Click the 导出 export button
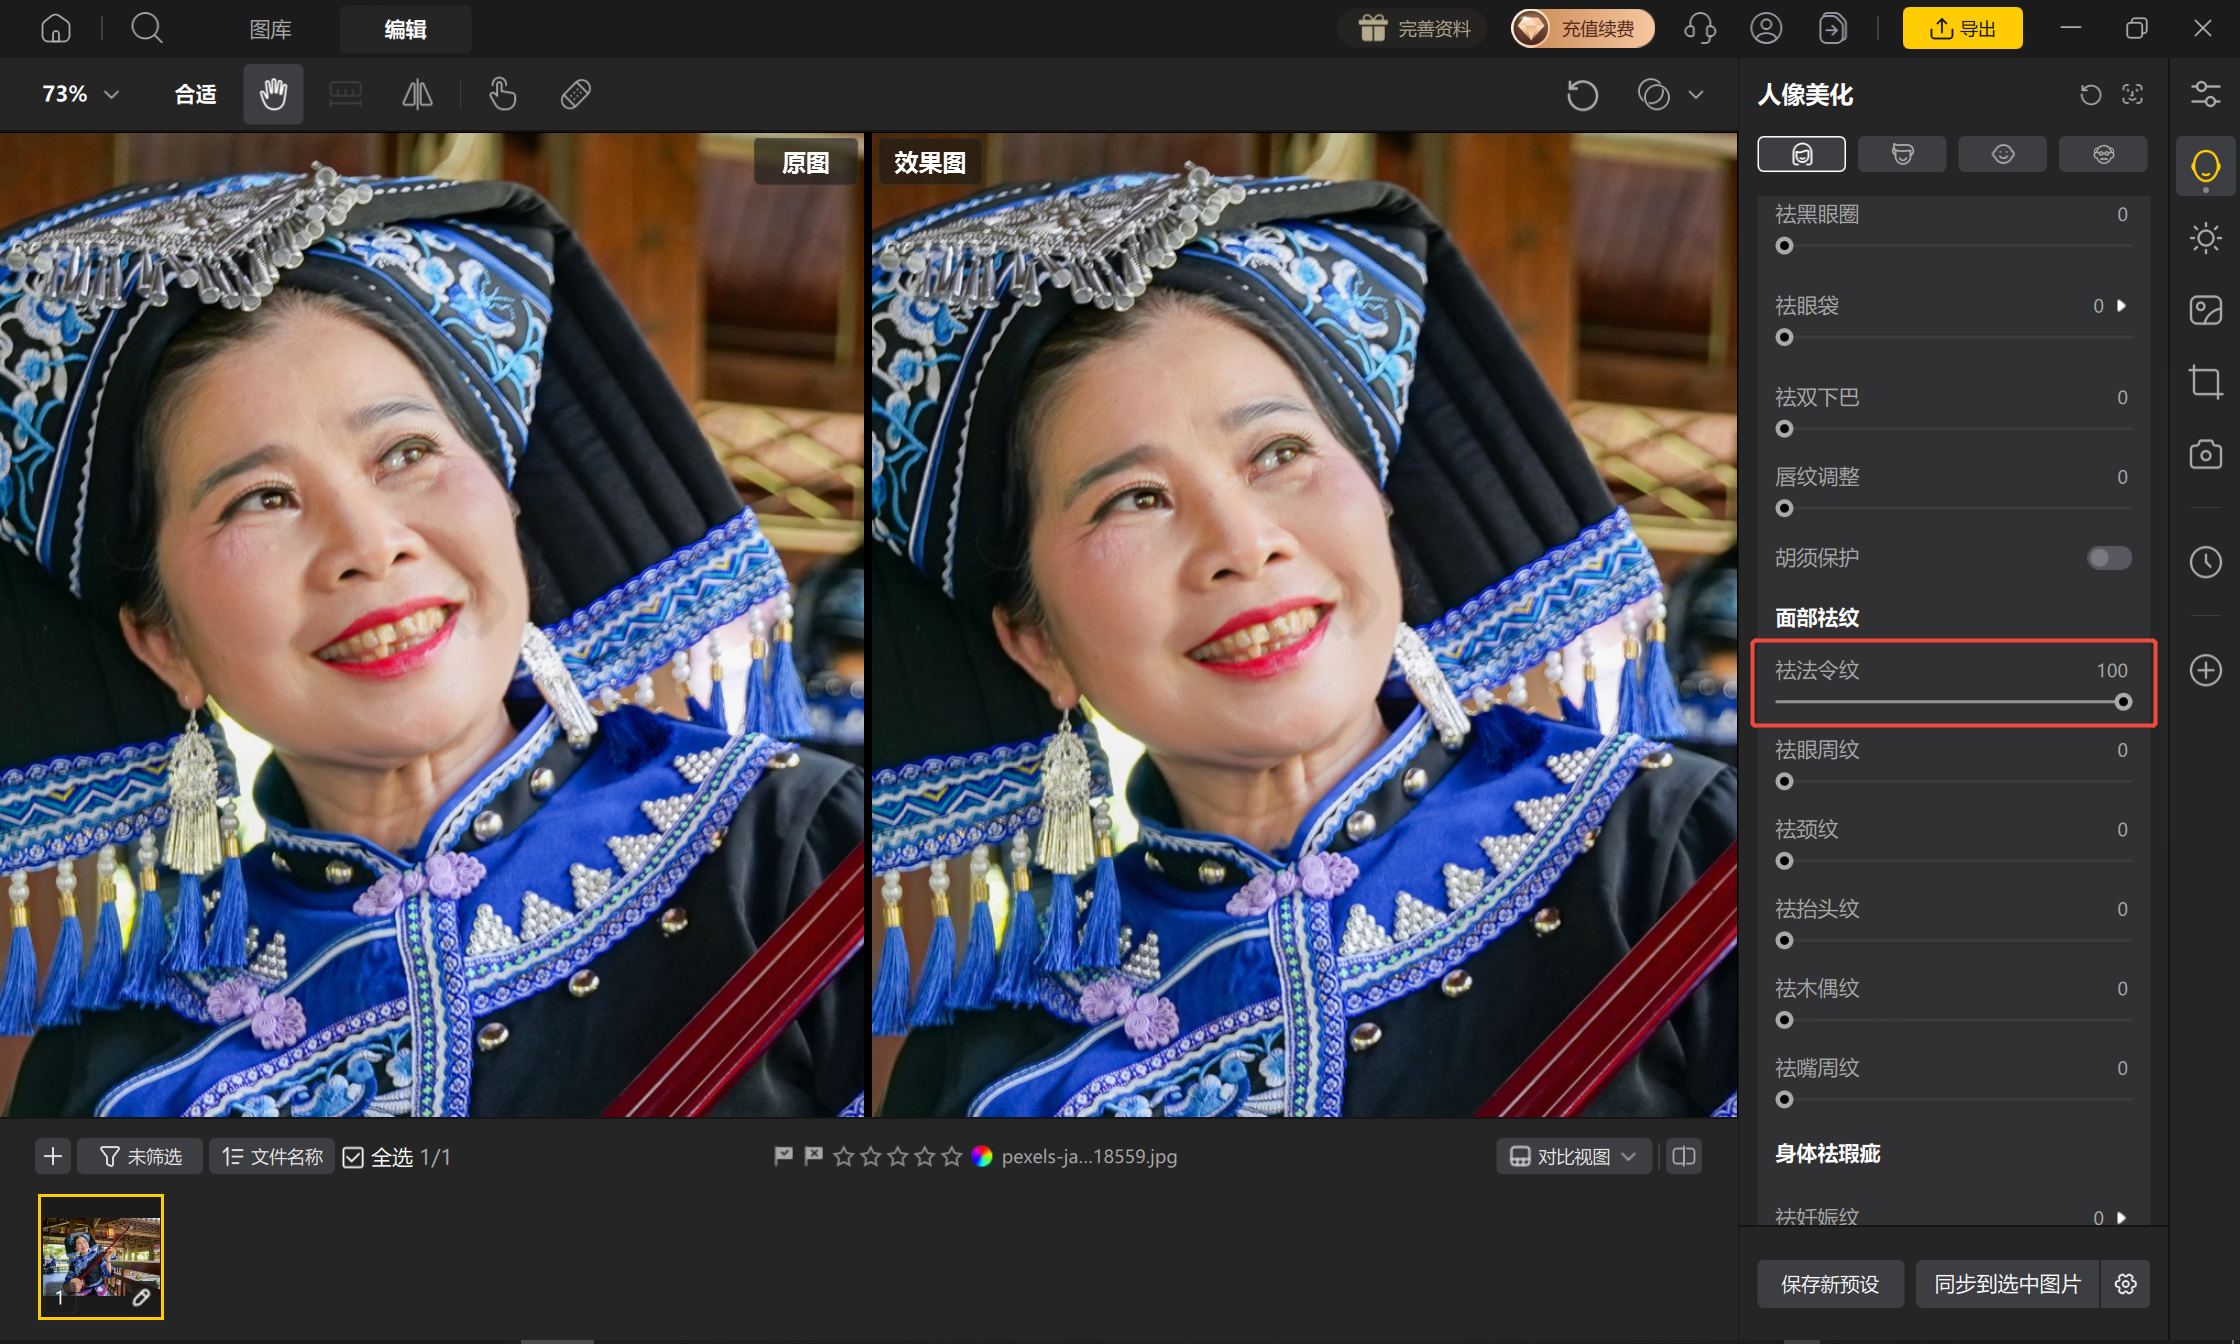The image size is (2240, 1344). tap(1962, 28)
